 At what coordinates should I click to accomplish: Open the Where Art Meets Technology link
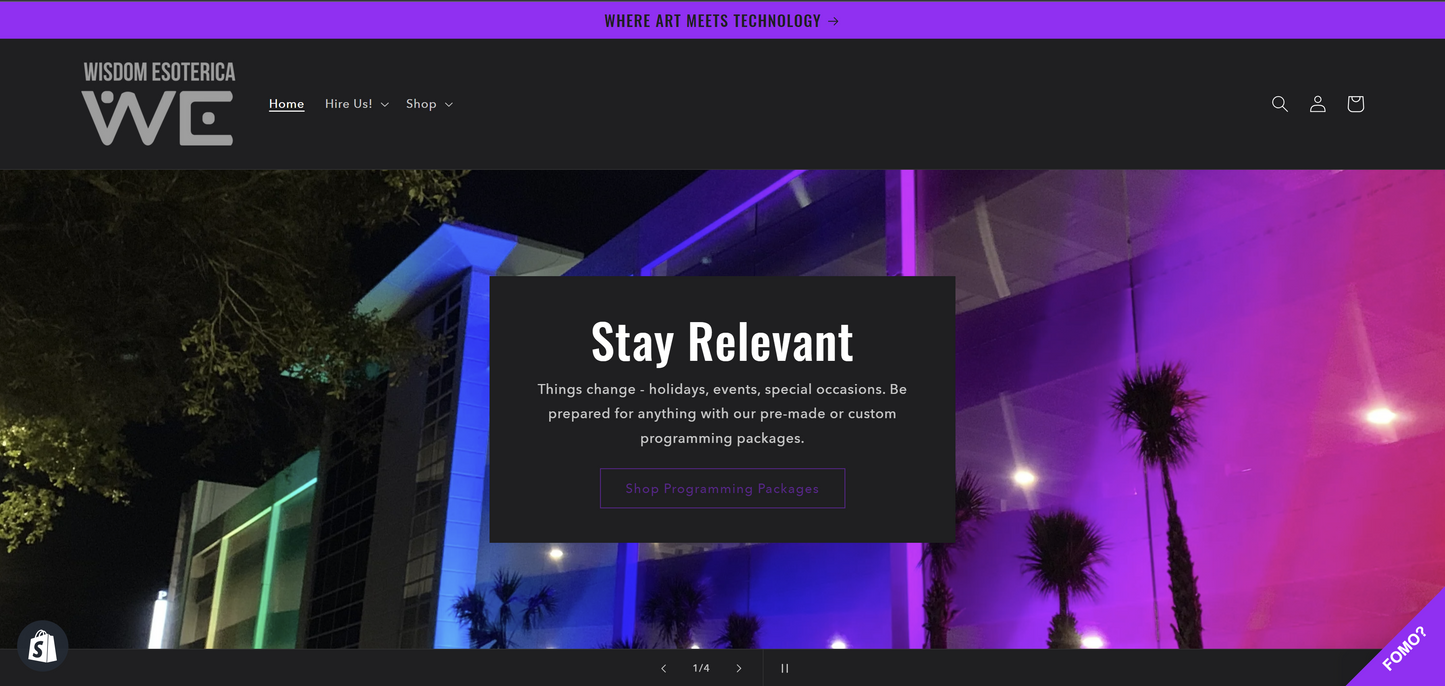point(712,21)
